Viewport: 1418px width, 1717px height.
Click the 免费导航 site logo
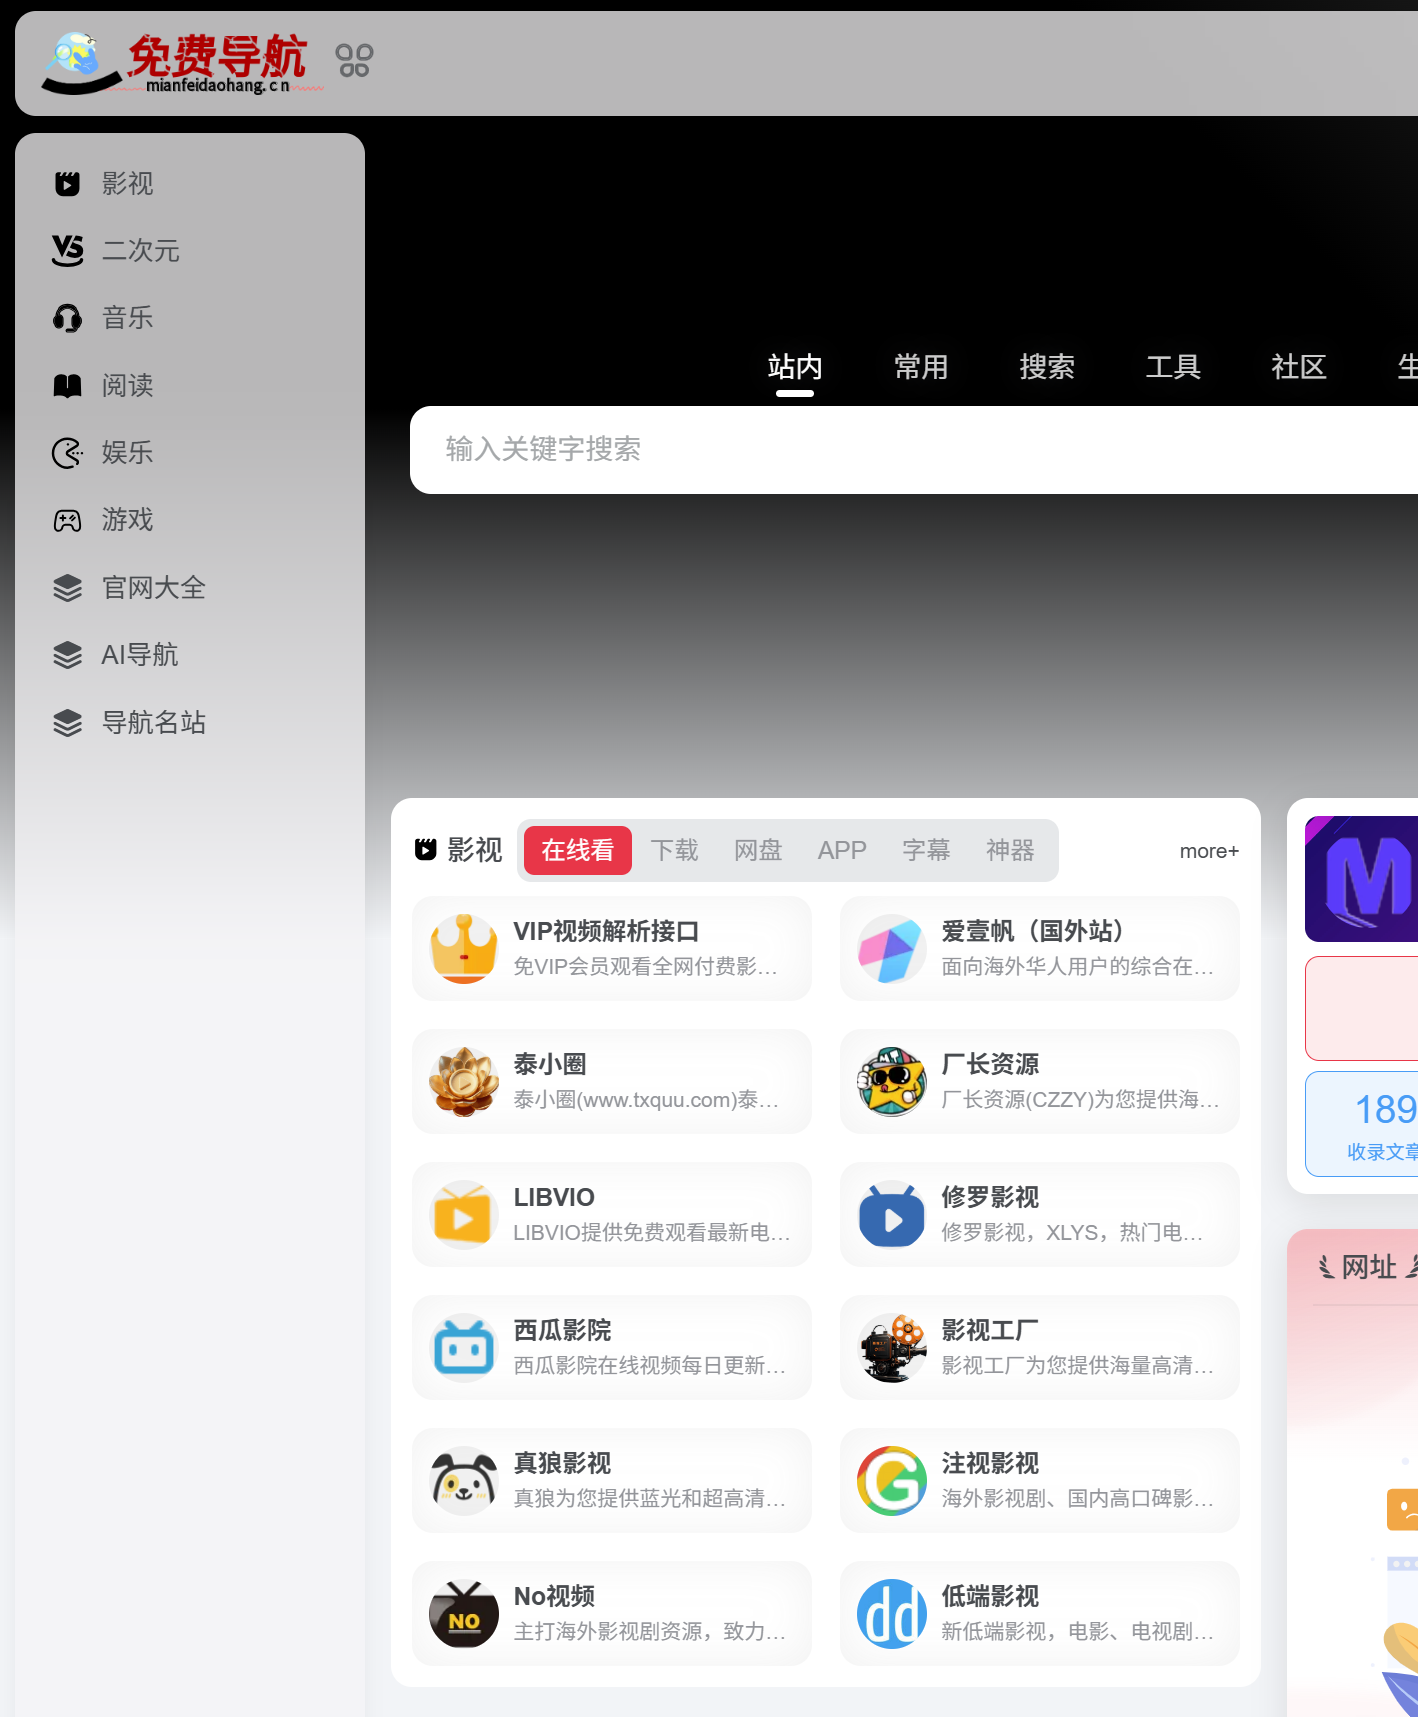point(182,63)
